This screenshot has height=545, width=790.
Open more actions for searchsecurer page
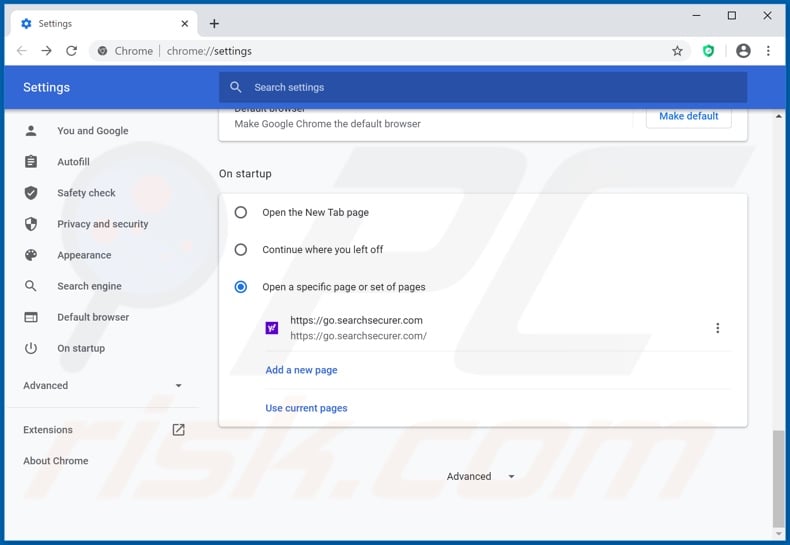pyautogui.click(x=717, y=328)
